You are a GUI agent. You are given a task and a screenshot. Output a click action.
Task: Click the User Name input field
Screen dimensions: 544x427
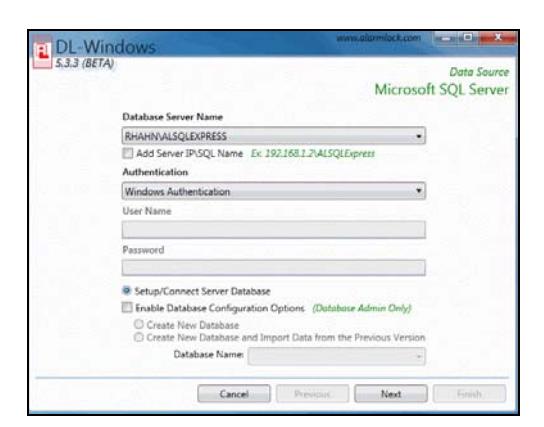pyautogui.click(x=274, y=229)
